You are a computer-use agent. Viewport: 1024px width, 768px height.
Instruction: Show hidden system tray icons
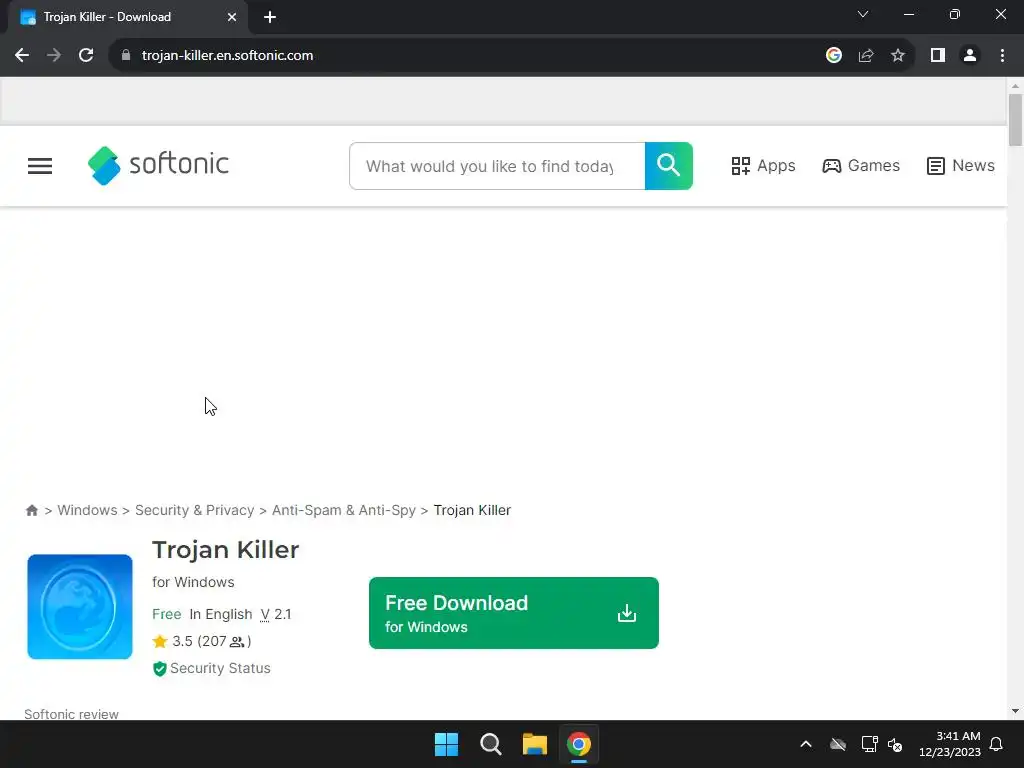tap(806, 744)
